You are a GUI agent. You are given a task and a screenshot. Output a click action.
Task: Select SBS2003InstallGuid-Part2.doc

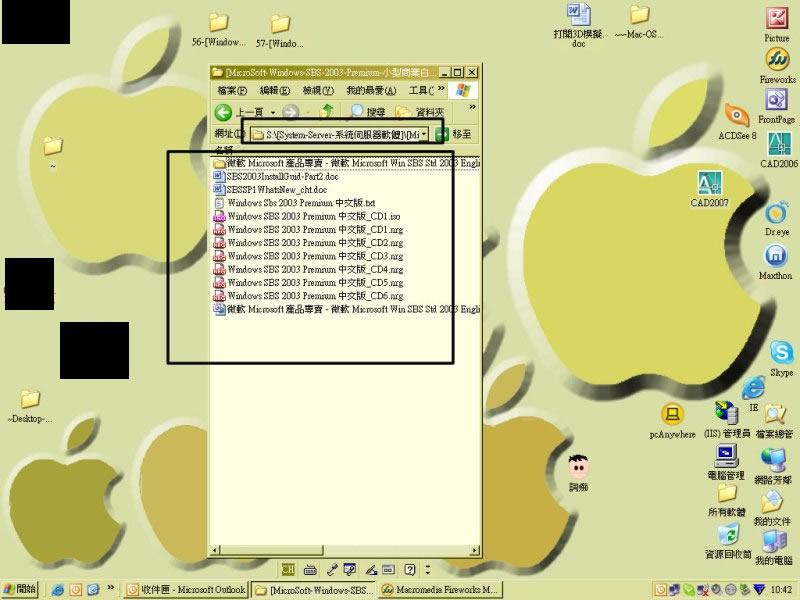point(276,177)
